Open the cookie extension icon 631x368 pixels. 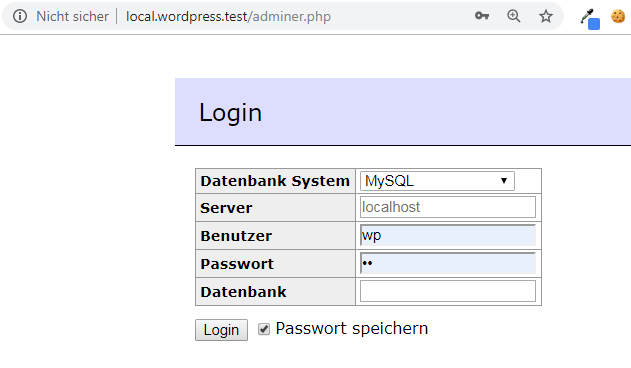618,17
